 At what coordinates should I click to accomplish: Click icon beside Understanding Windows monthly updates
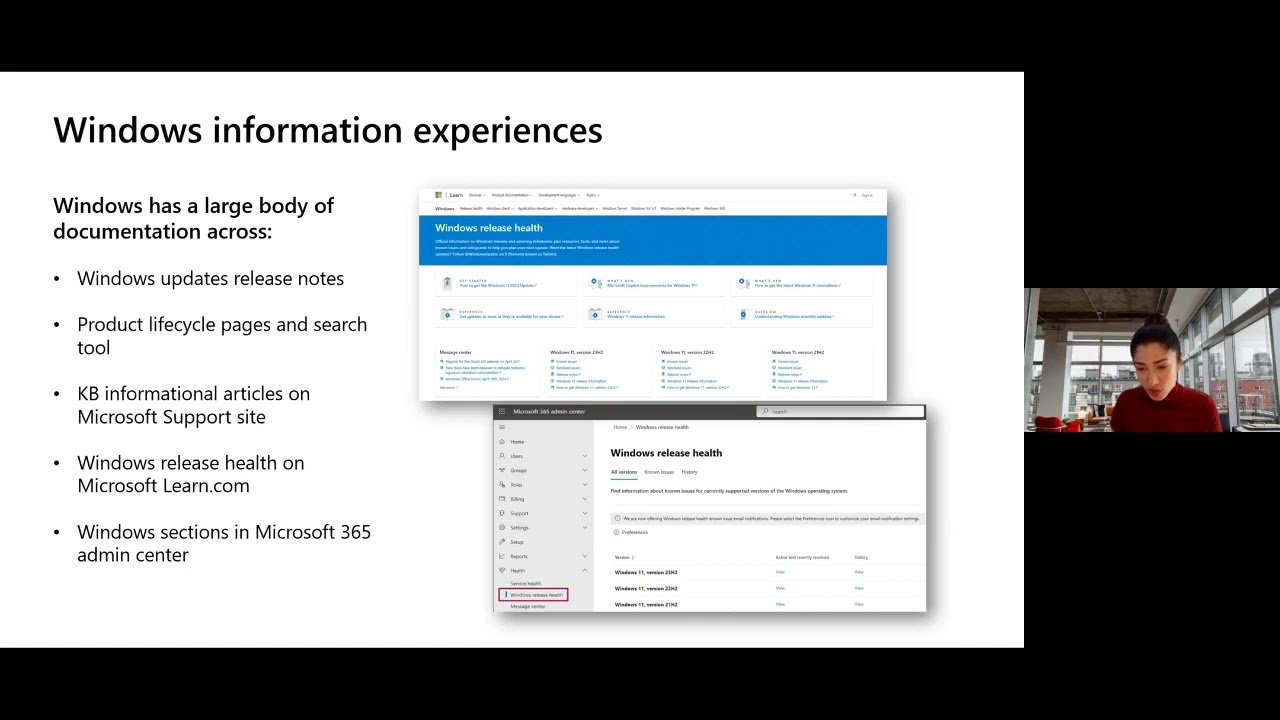(743, 314)
